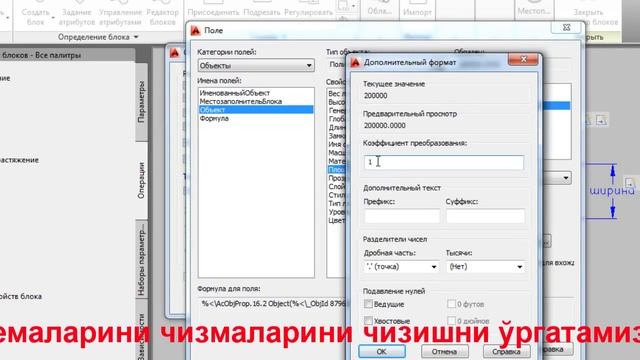Viewport: 640px width, 360px height.
Task: Open the dropdown behind the format dialog on the right
Action: (565, 178)
